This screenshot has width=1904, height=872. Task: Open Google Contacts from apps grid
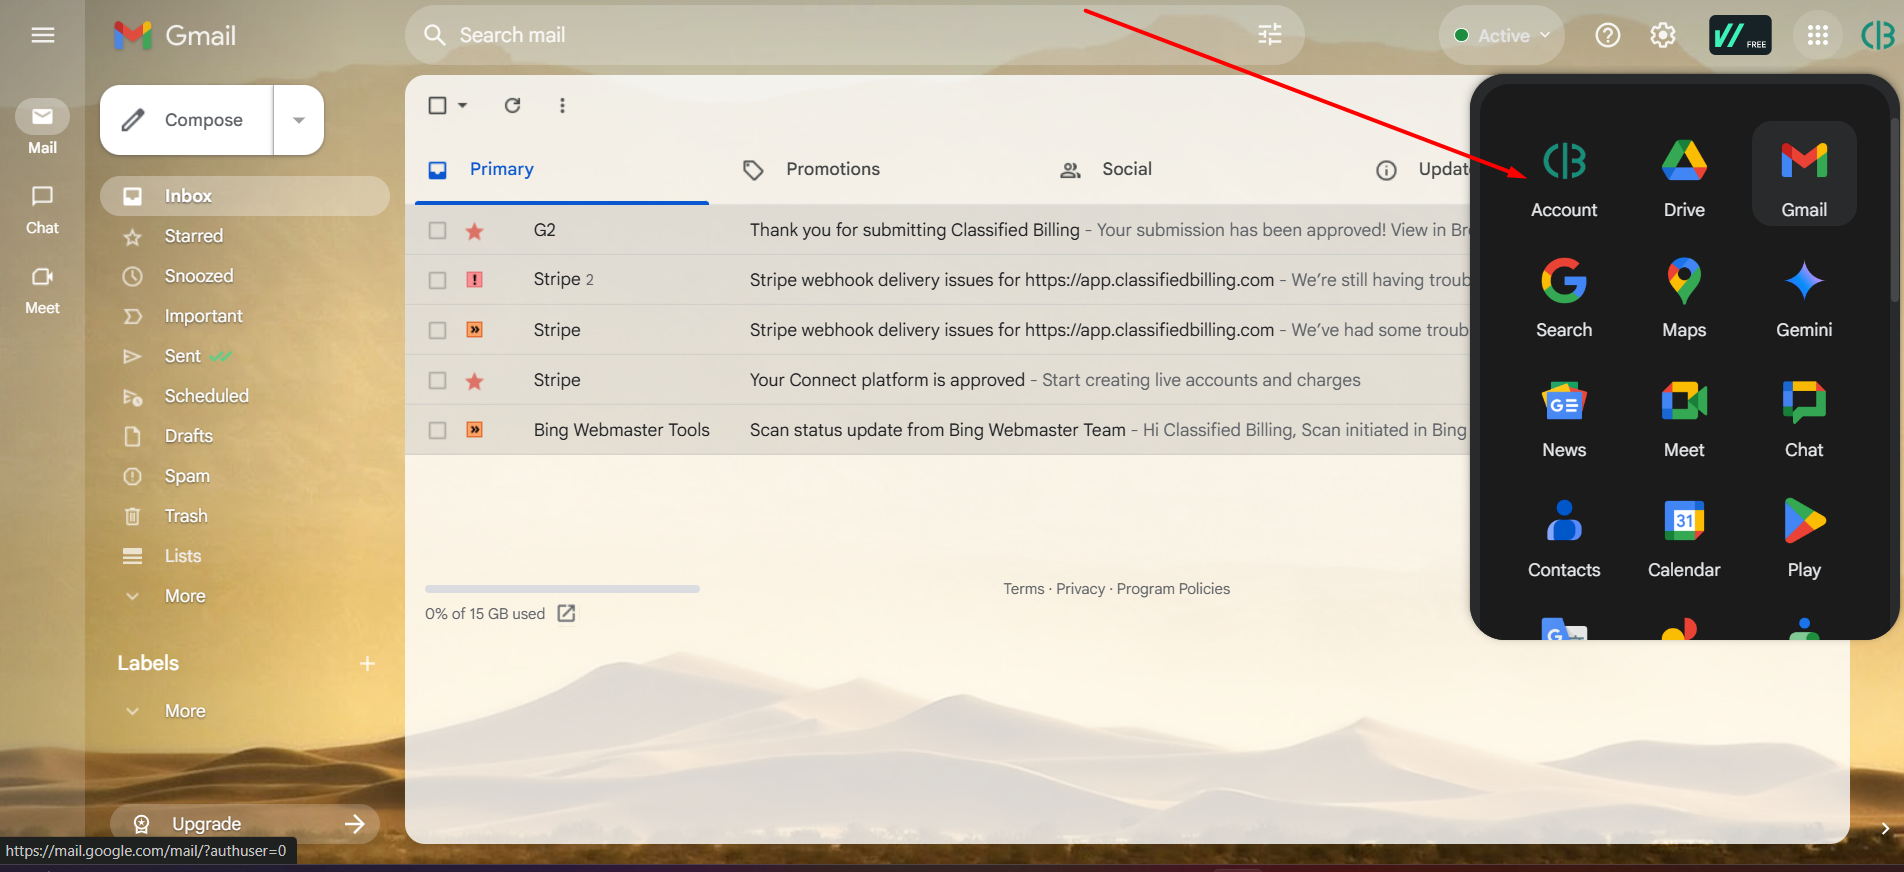tap(1564, 535)
